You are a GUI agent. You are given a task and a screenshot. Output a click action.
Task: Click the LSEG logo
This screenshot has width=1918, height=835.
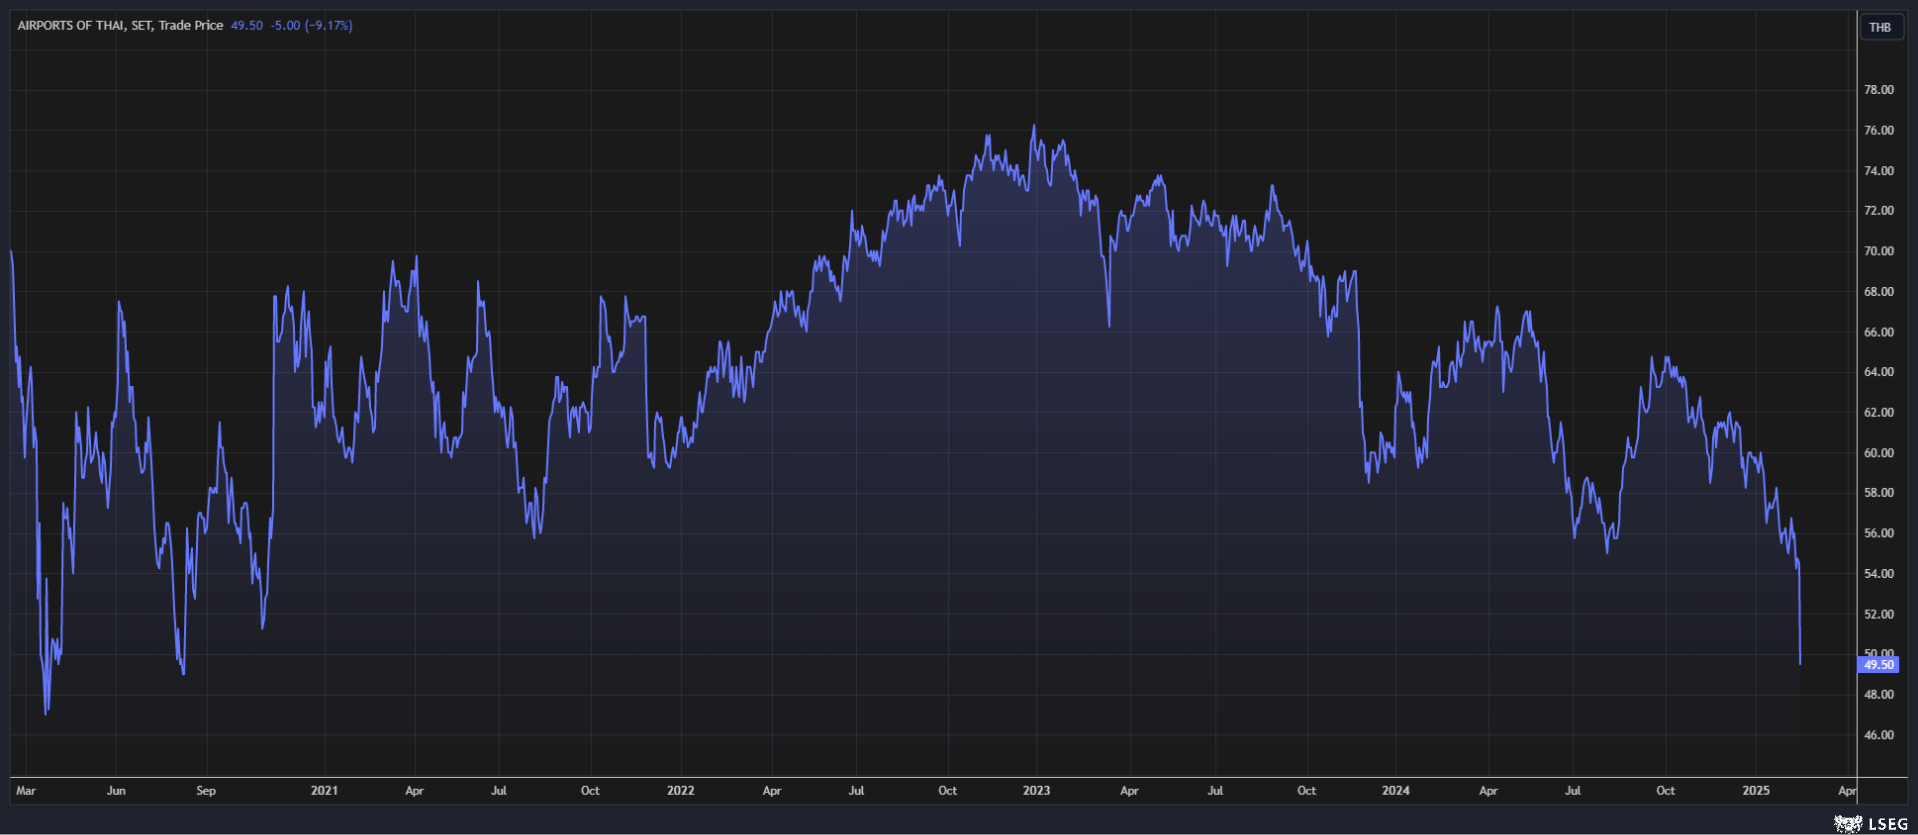coord(1871,824)
